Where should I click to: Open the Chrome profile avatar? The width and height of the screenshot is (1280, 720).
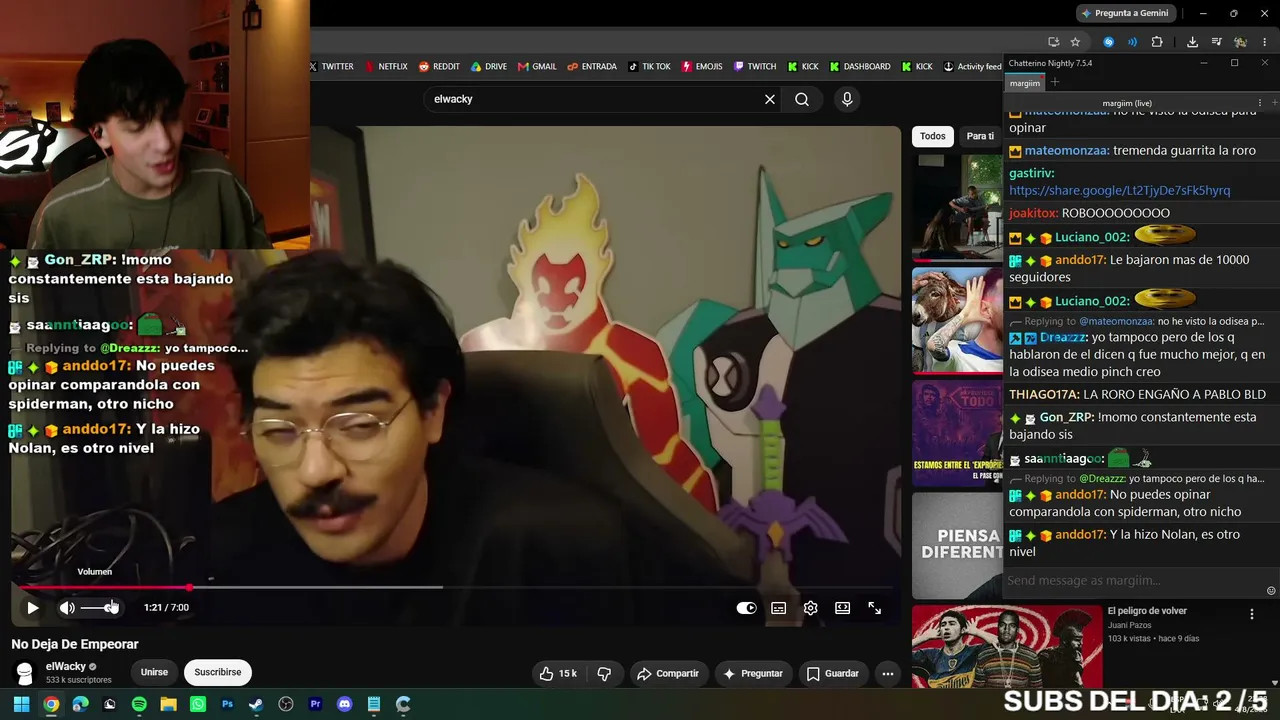point(1240,42)
